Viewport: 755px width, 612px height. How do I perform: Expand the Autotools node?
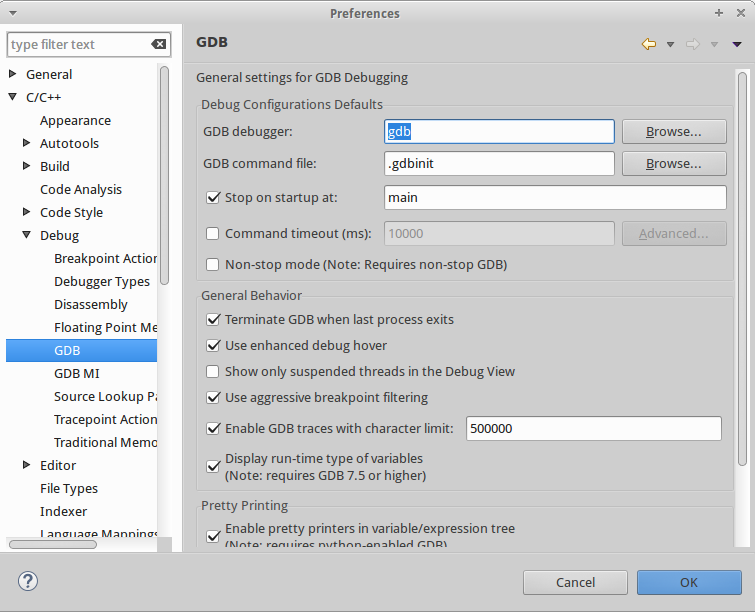(26, 143)
